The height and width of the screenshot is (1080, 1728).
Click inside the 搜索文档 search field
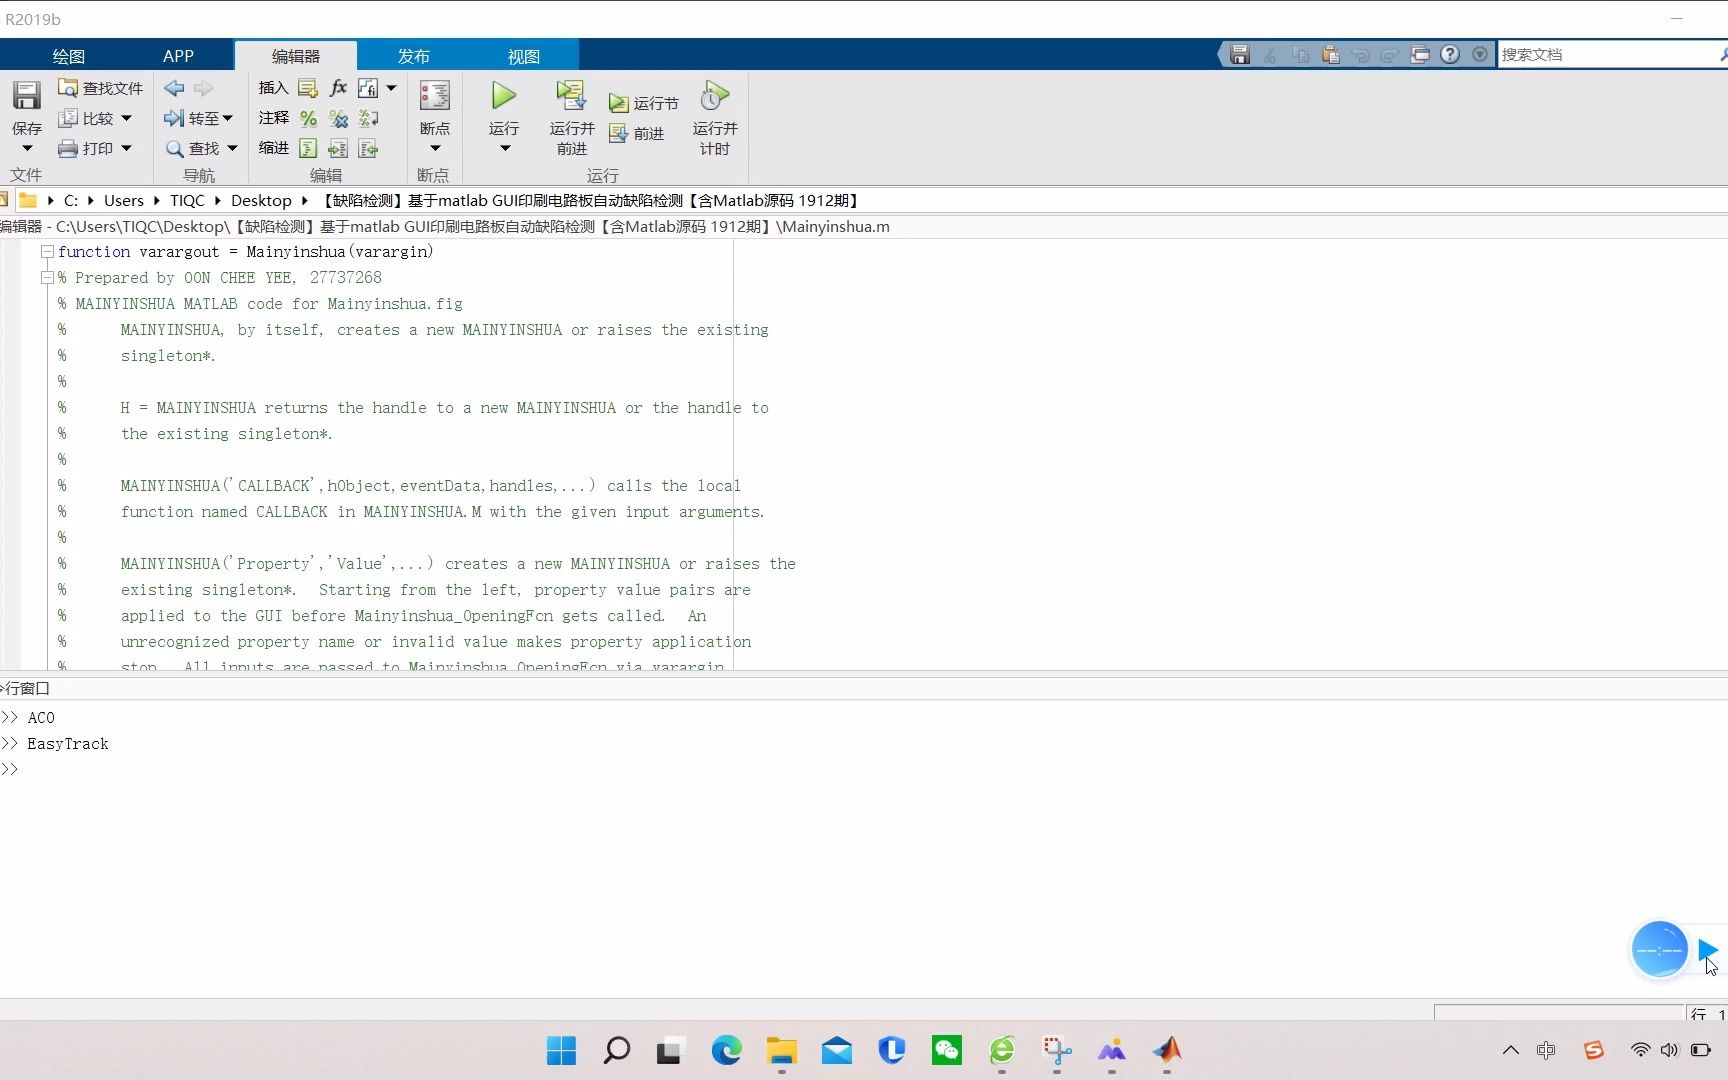pyautogui.click(x=1590, y=54)
